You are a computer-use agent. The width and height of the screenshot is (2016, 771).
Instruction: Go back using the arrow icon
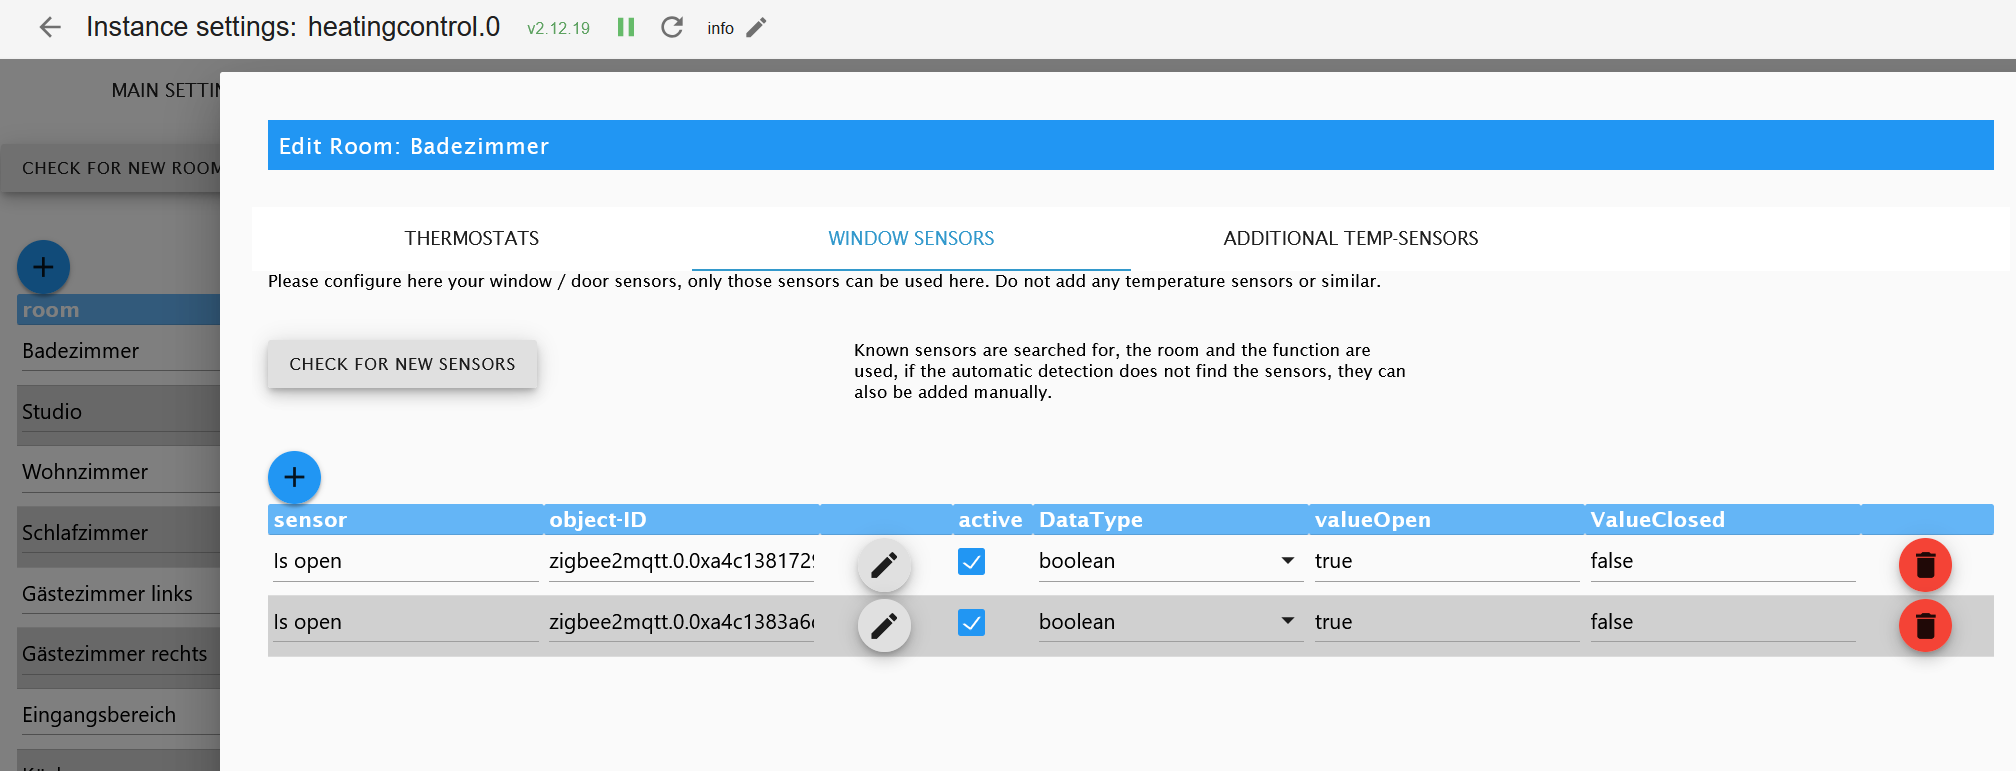[x=50, y=27]
